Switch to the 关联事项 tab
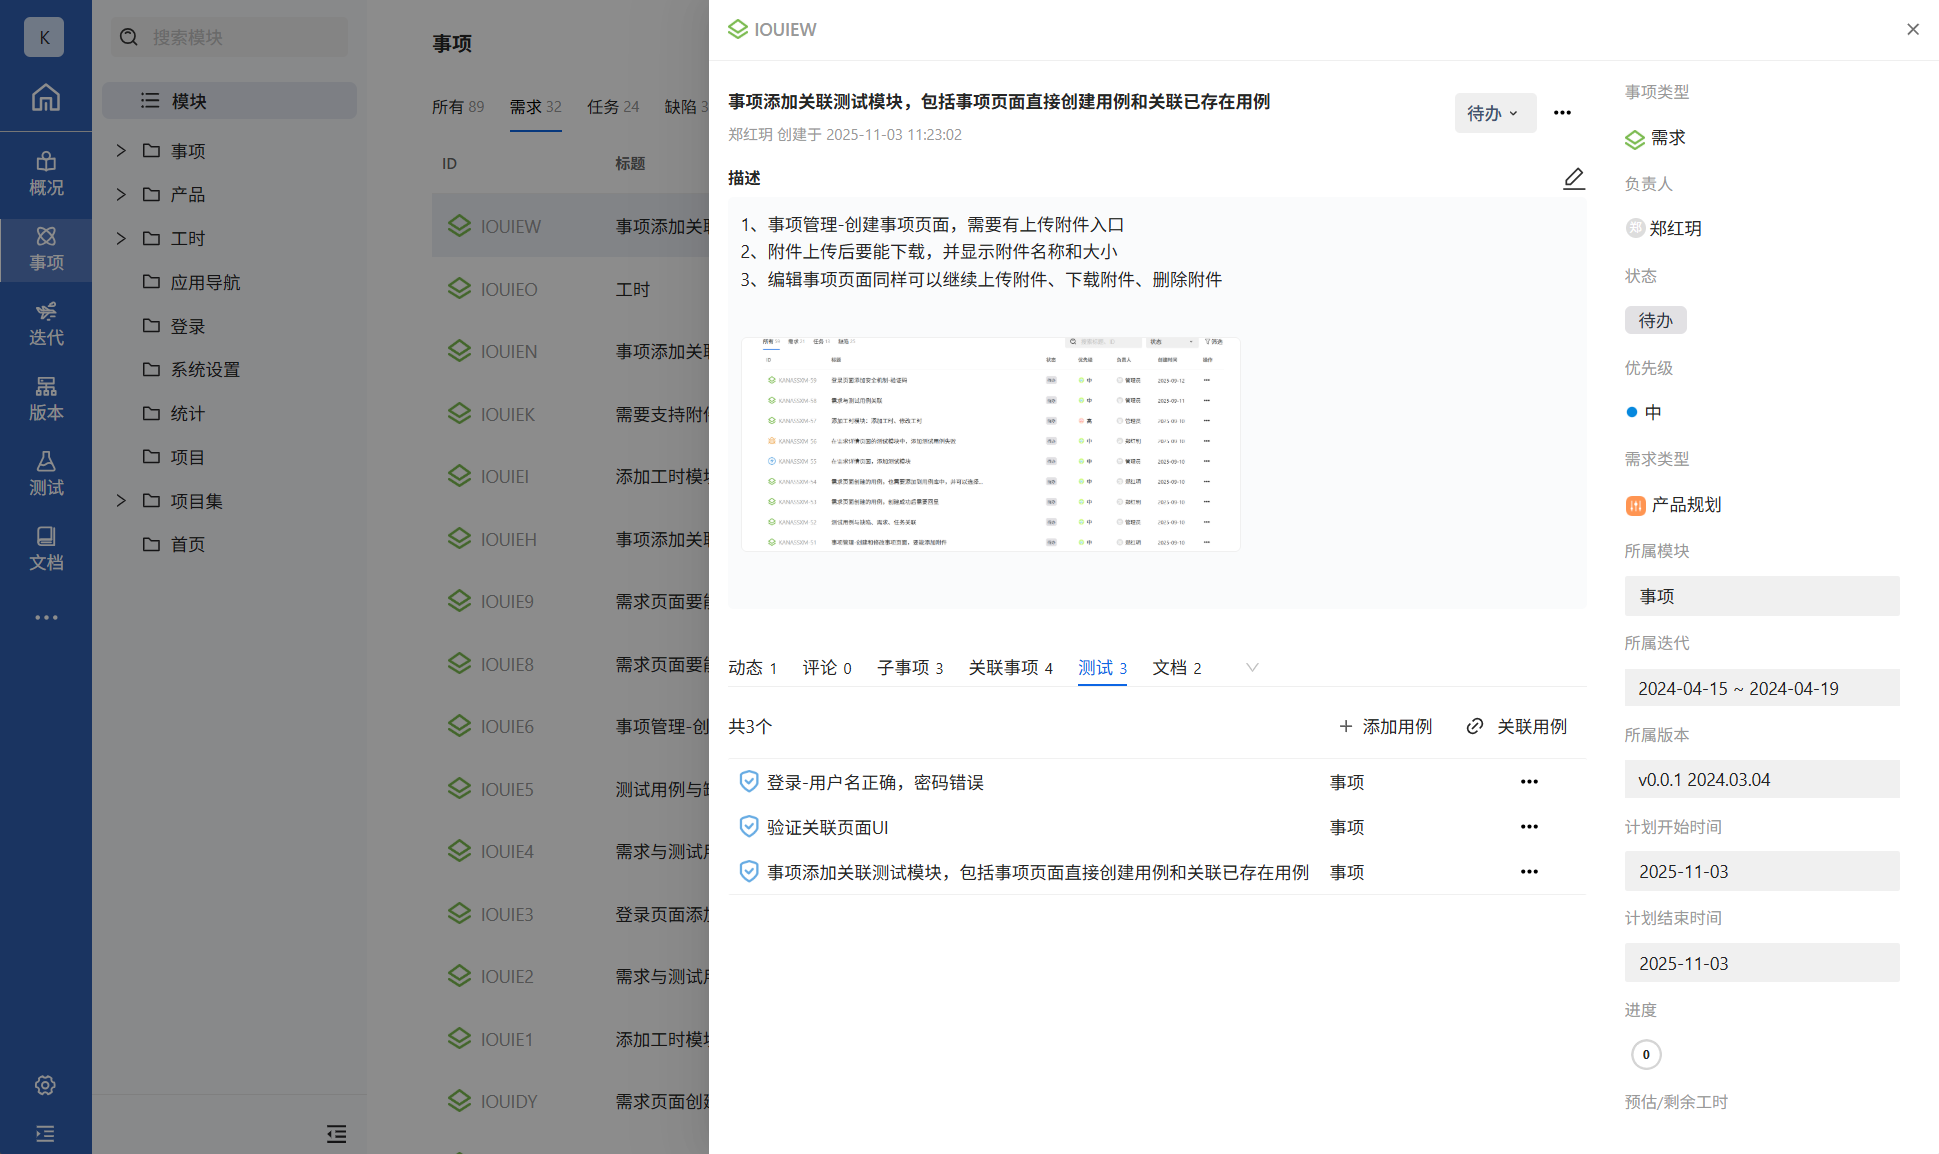The width and height of the screenshot is (1939, 1154). [1010, 667]
